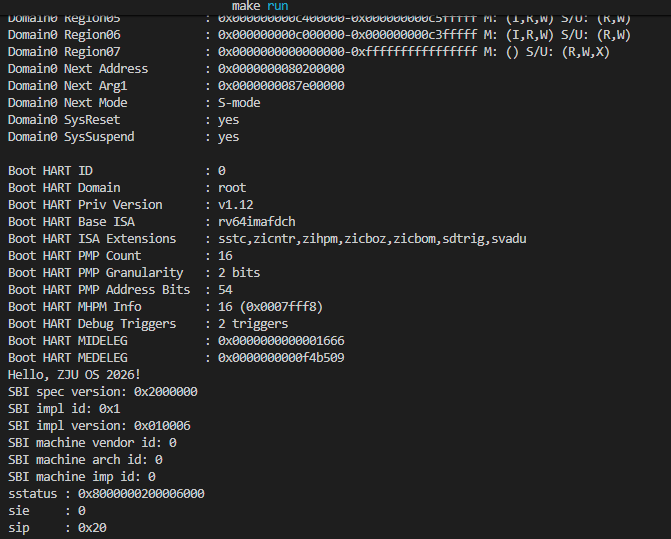Screen dimensions: 671x539
Task: Click the "Hello, ZJU OS 2026!" line
Action: coord(74,375)
